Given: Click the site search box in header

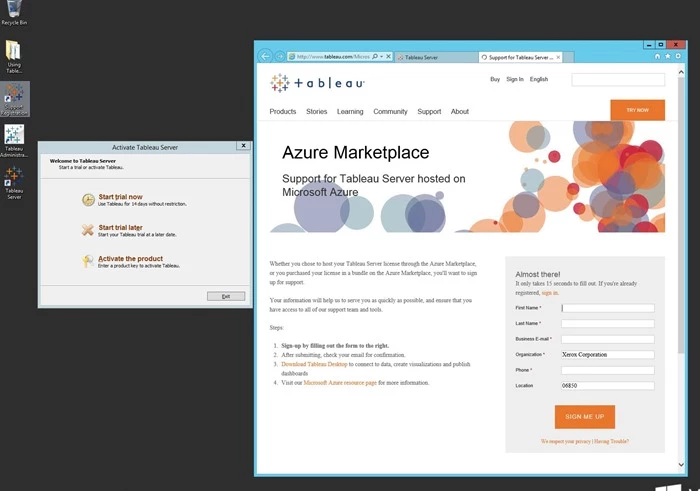Looking at the screenshot, I should click(618, 79).
